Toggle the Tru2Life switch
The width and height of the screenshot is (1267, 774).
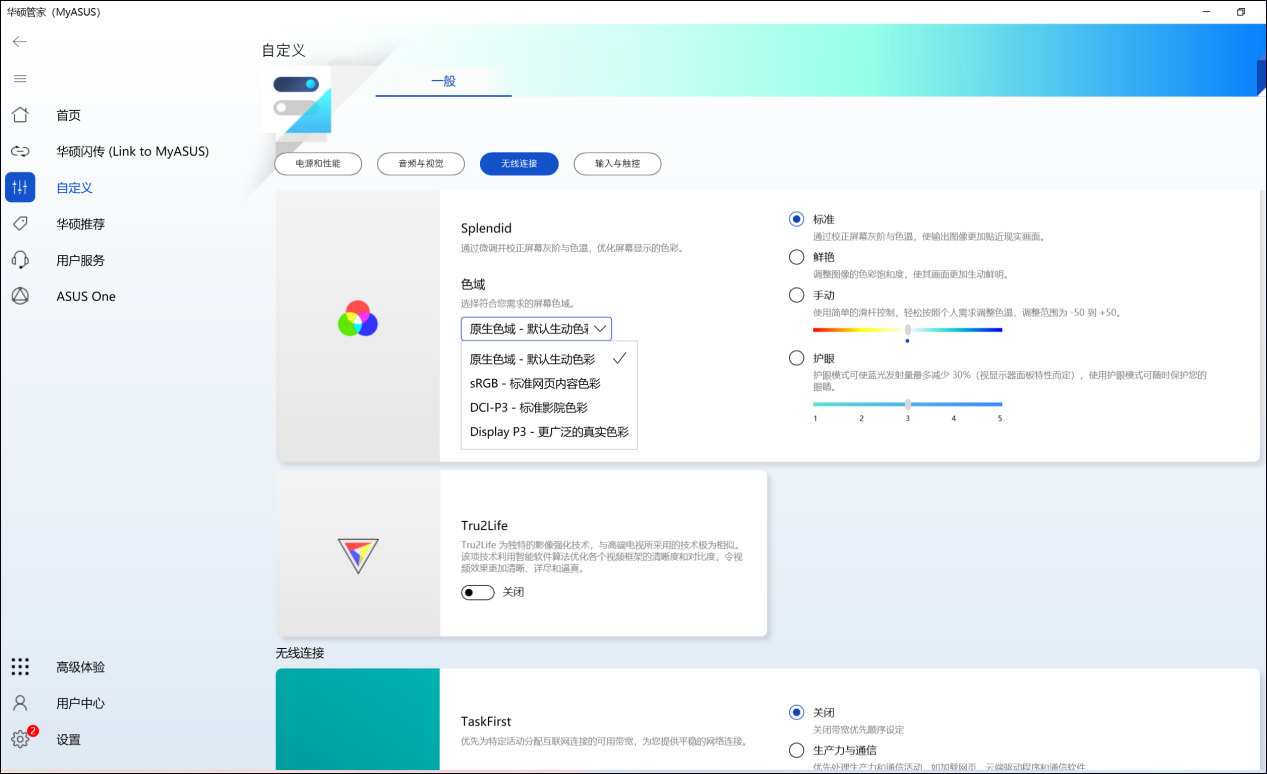(x=478, y=592)
